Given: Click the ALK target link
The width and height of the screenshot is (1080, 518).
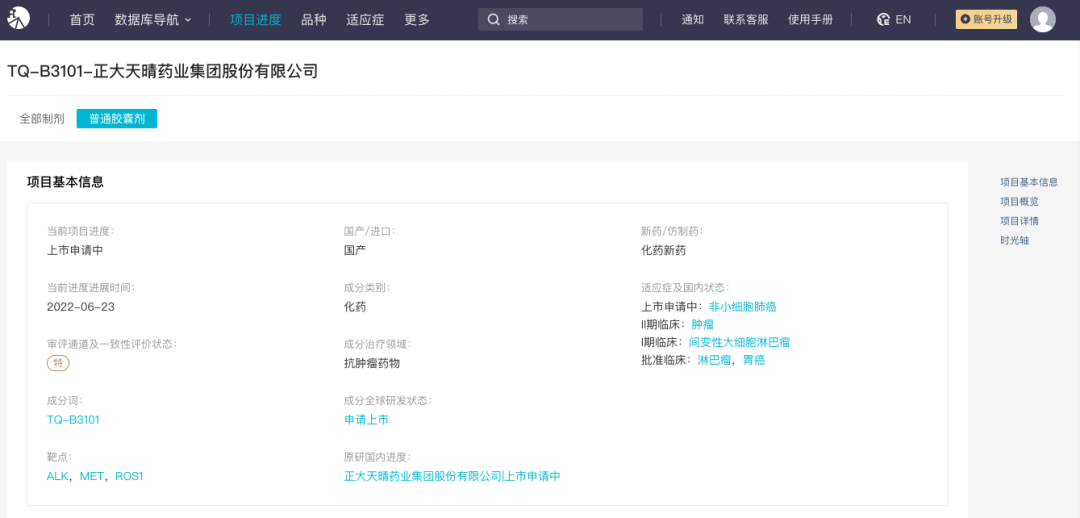Looking at the screenshot, I should pos(57,476).
